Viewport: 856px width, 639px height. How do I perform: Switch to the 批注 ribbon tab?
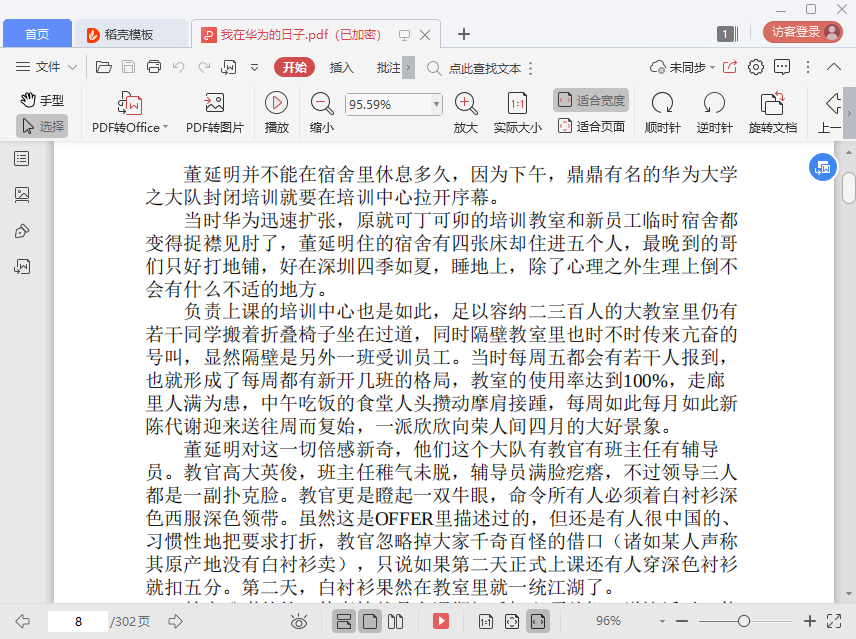pos(388,68)
